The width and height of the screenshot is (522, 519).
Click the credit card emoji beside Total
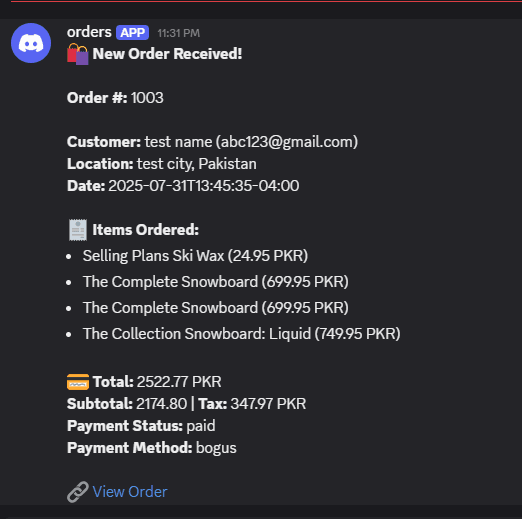point(78,382)
